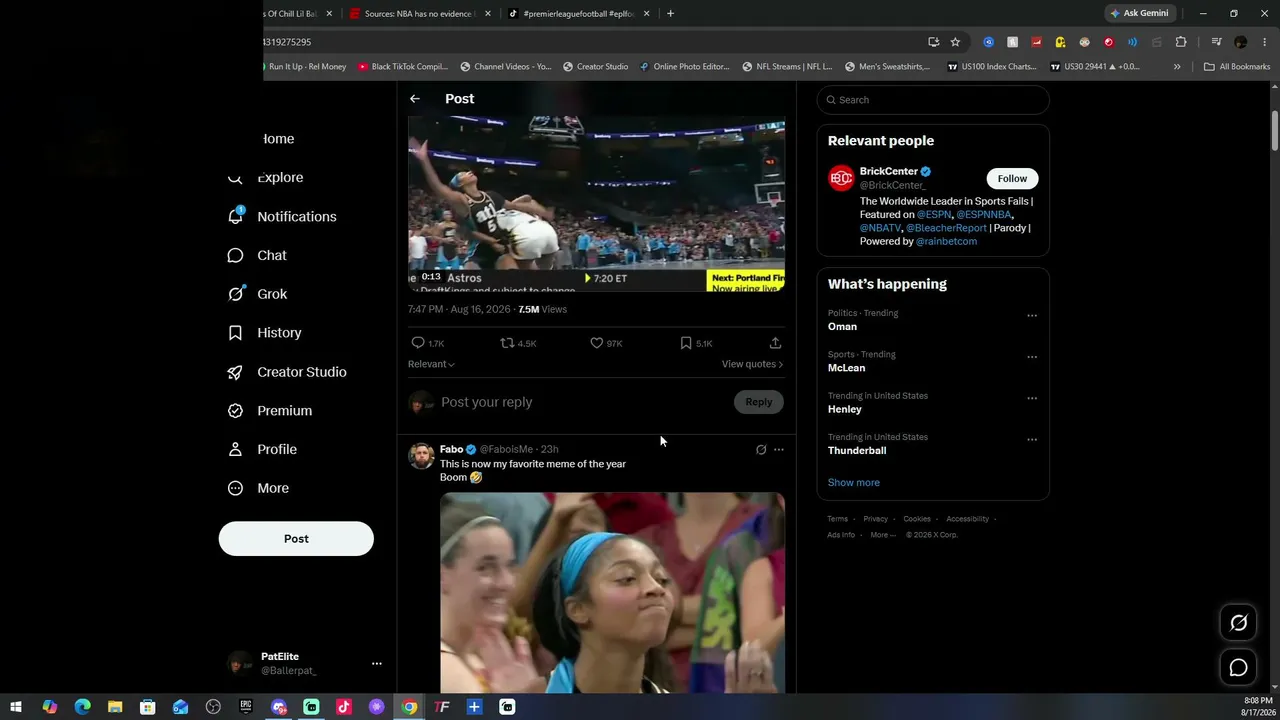Click the Reply button
Image resolution: width=1280 pixels, height=720 pixels.
[758, 402]
